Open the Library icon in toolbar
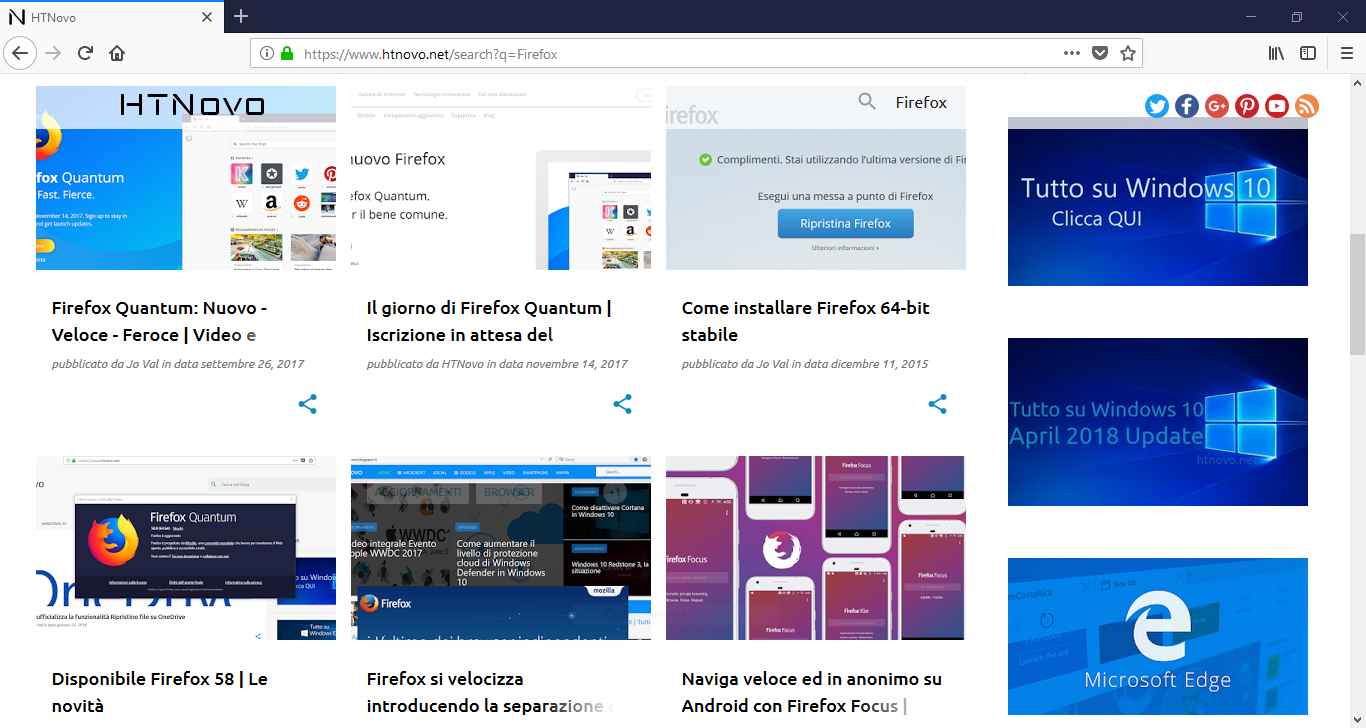1366x728 pixels. pyautogui.click(x=1276, y=53)
